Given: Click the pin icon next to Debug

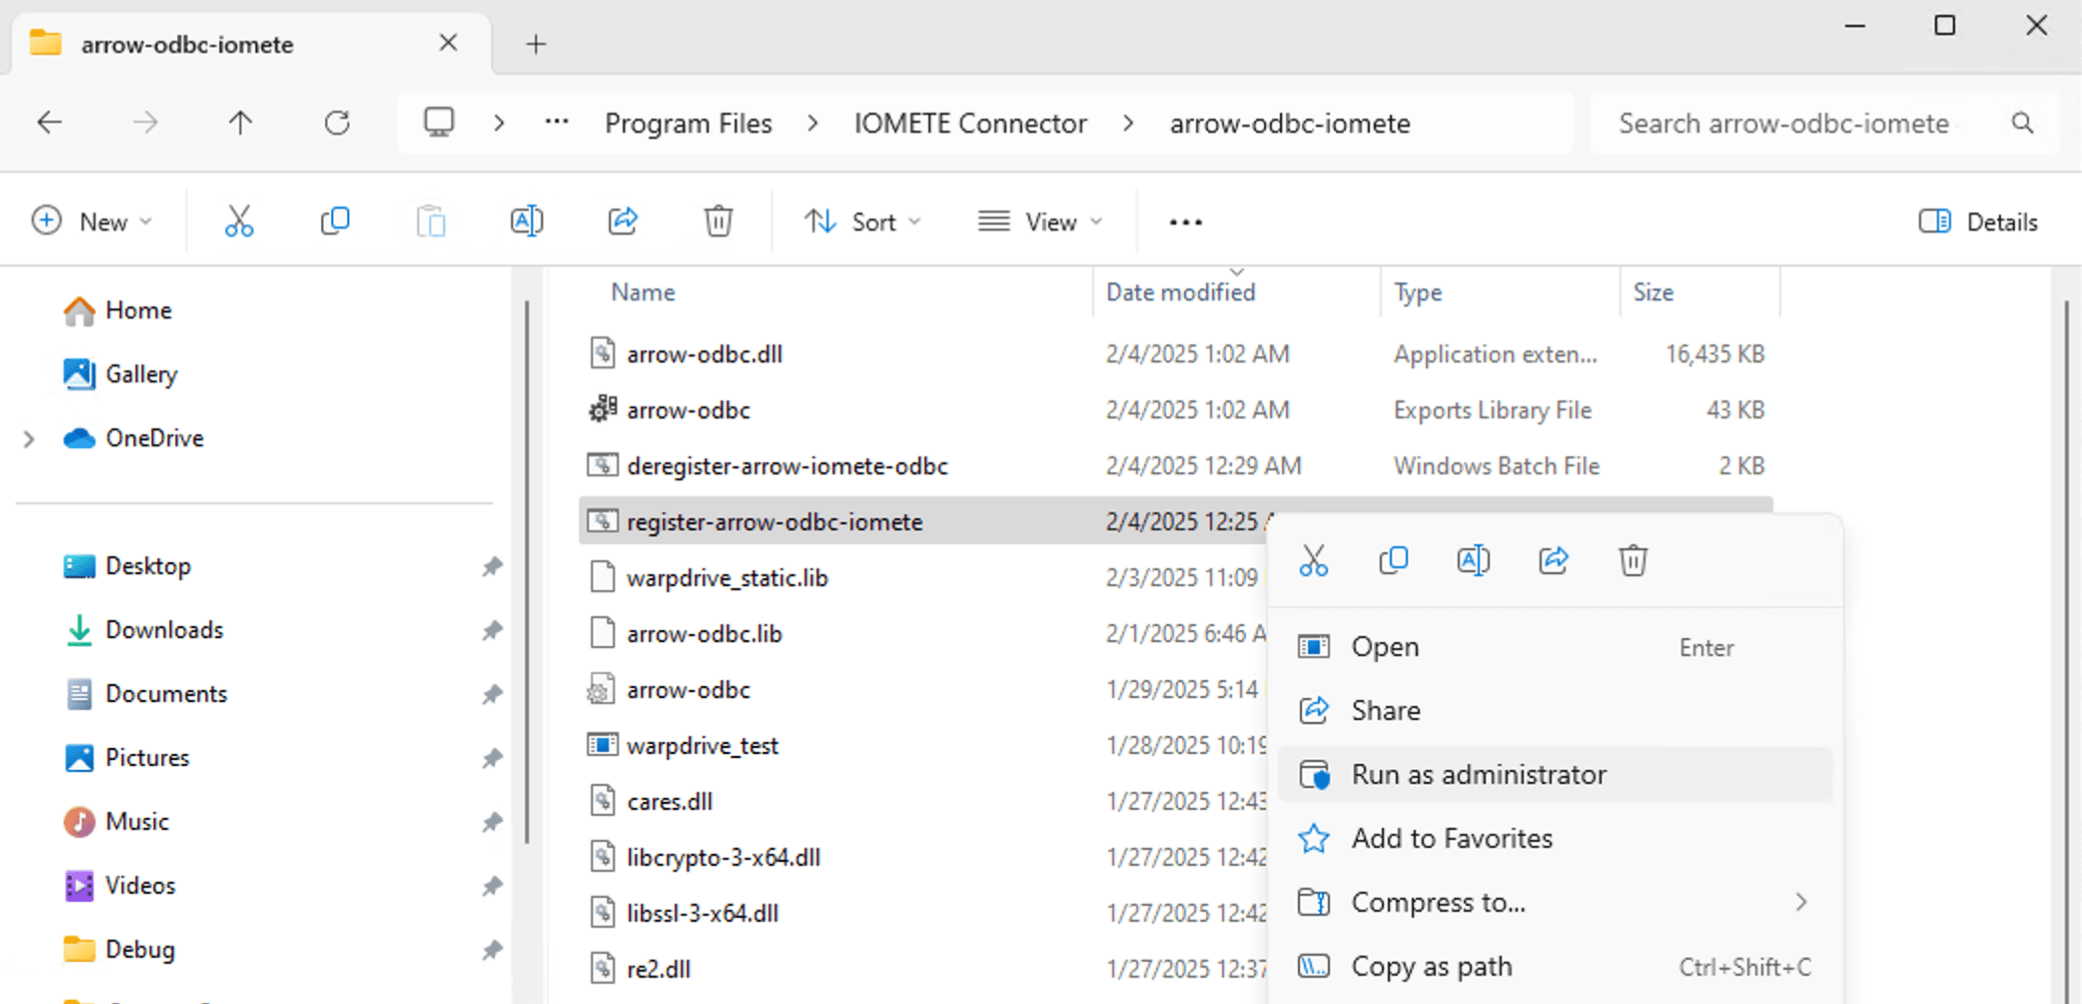Looking at the screenshot, I should click(491, 950).
